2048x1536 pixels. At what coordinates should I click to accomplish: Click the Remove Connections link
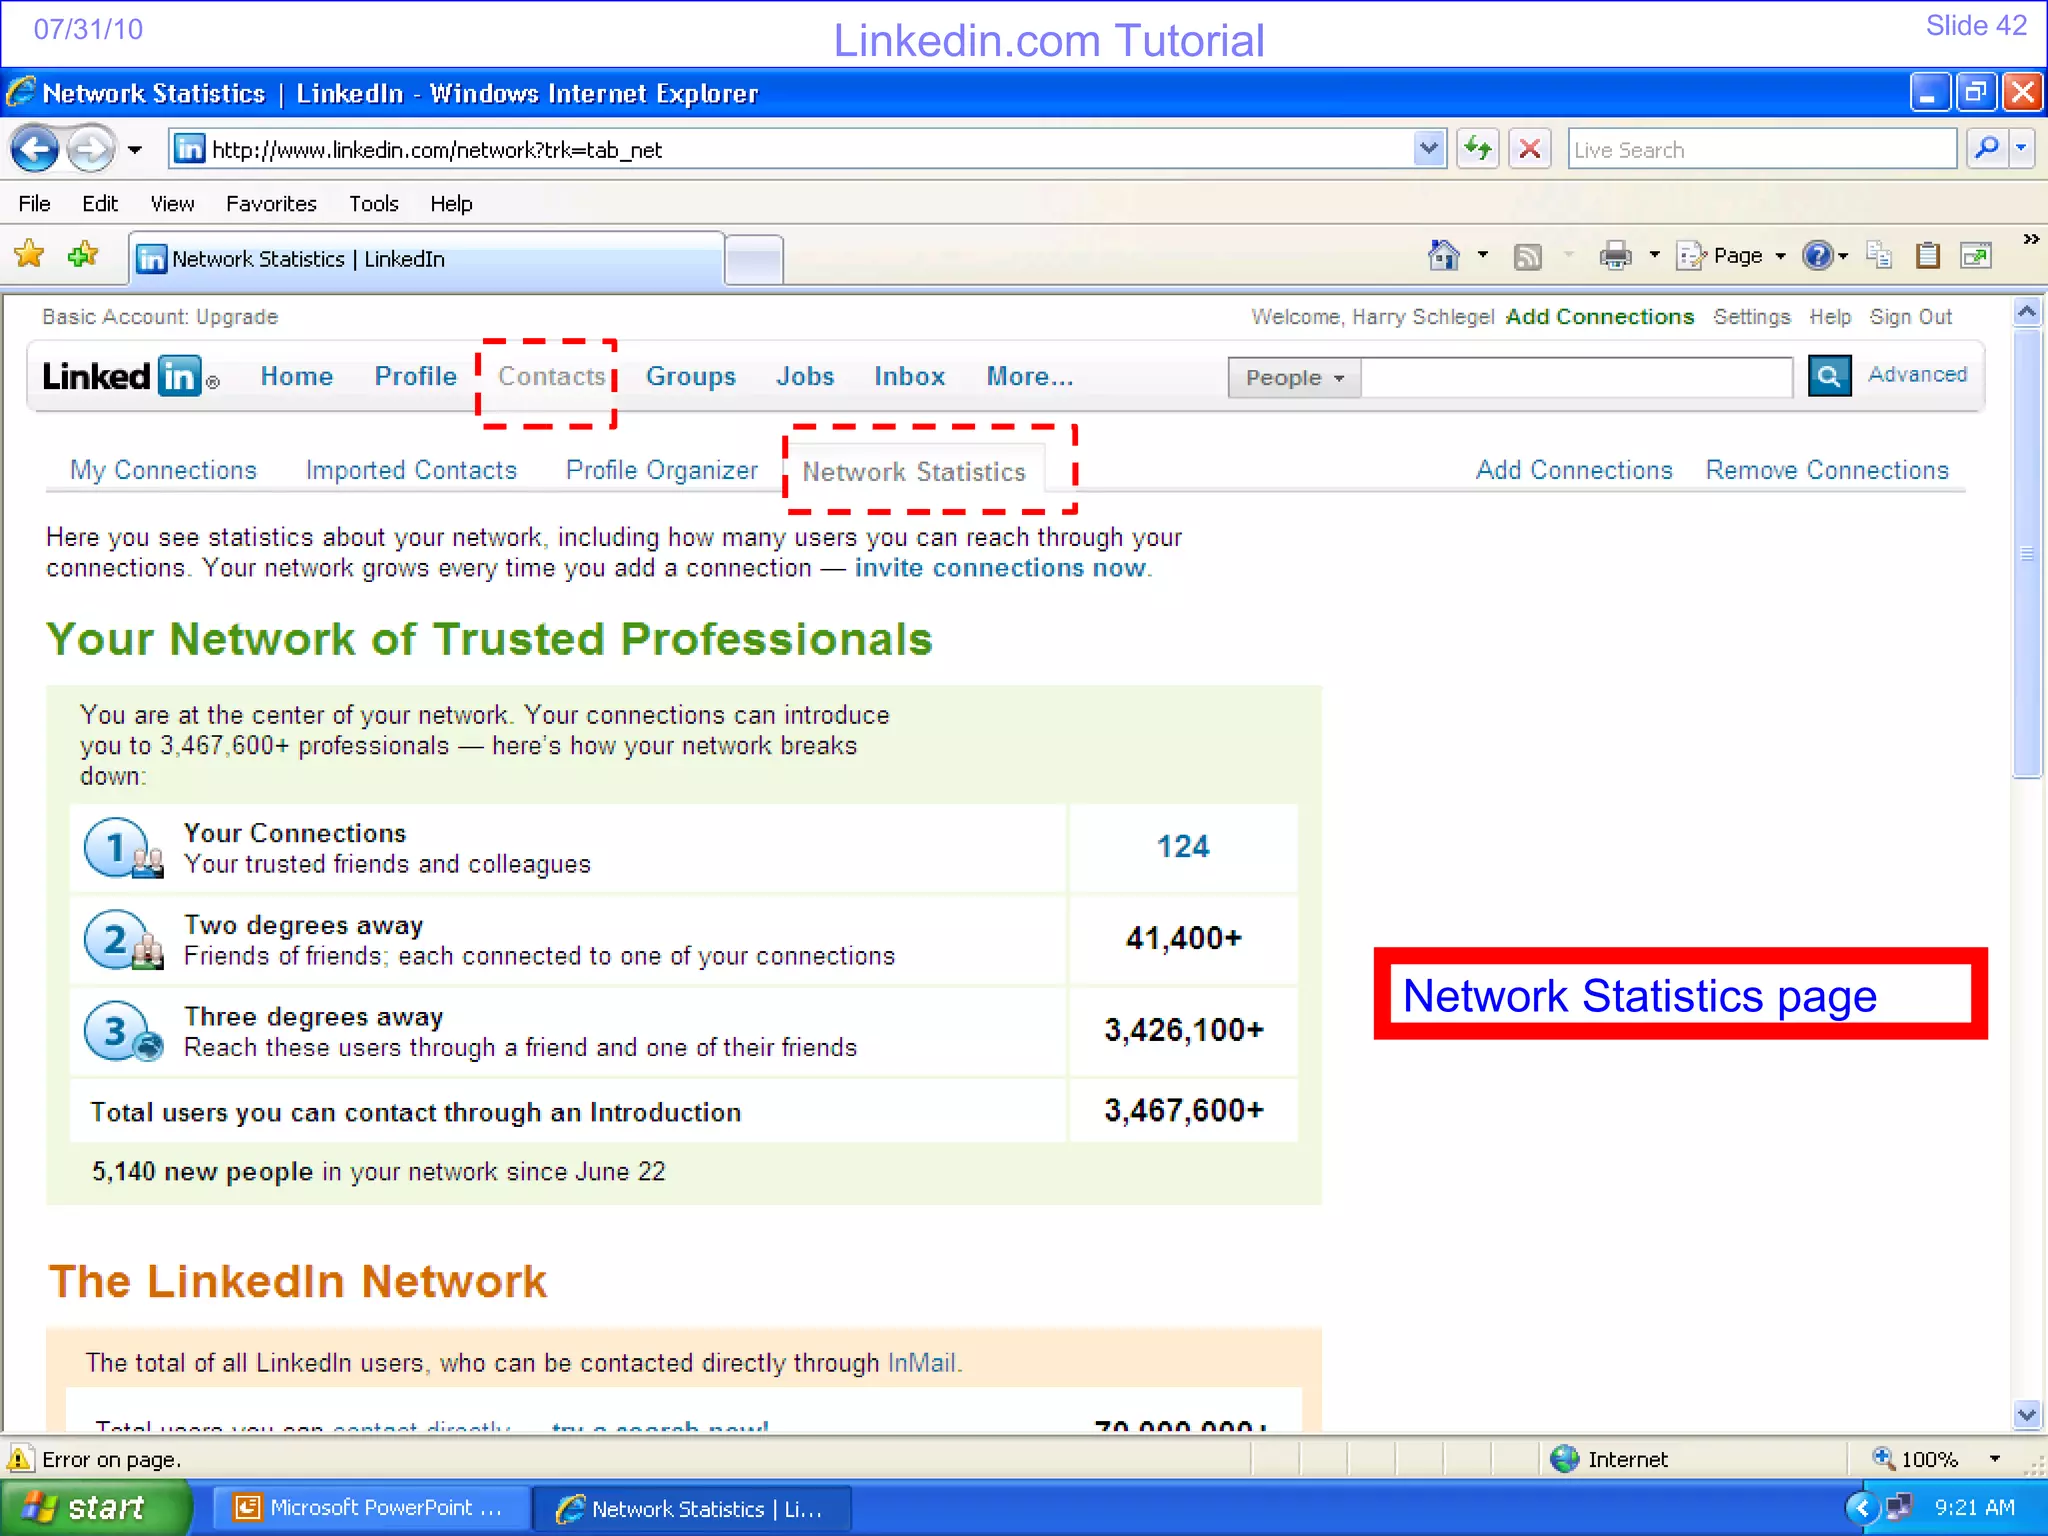(x=1827, y=470)
